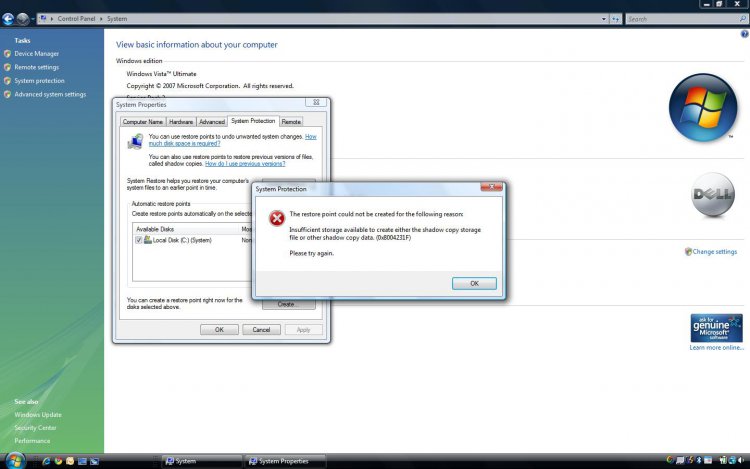This screenshot has height=469, width=750.
Task: Expand the address bar history dropdown
Action: coord(604,19)
